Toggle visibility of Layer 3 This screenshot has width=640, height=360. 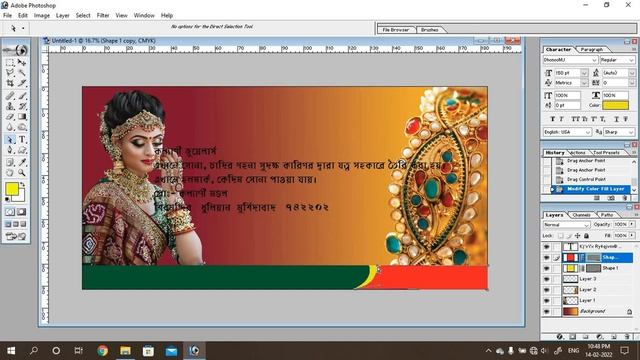547,279
